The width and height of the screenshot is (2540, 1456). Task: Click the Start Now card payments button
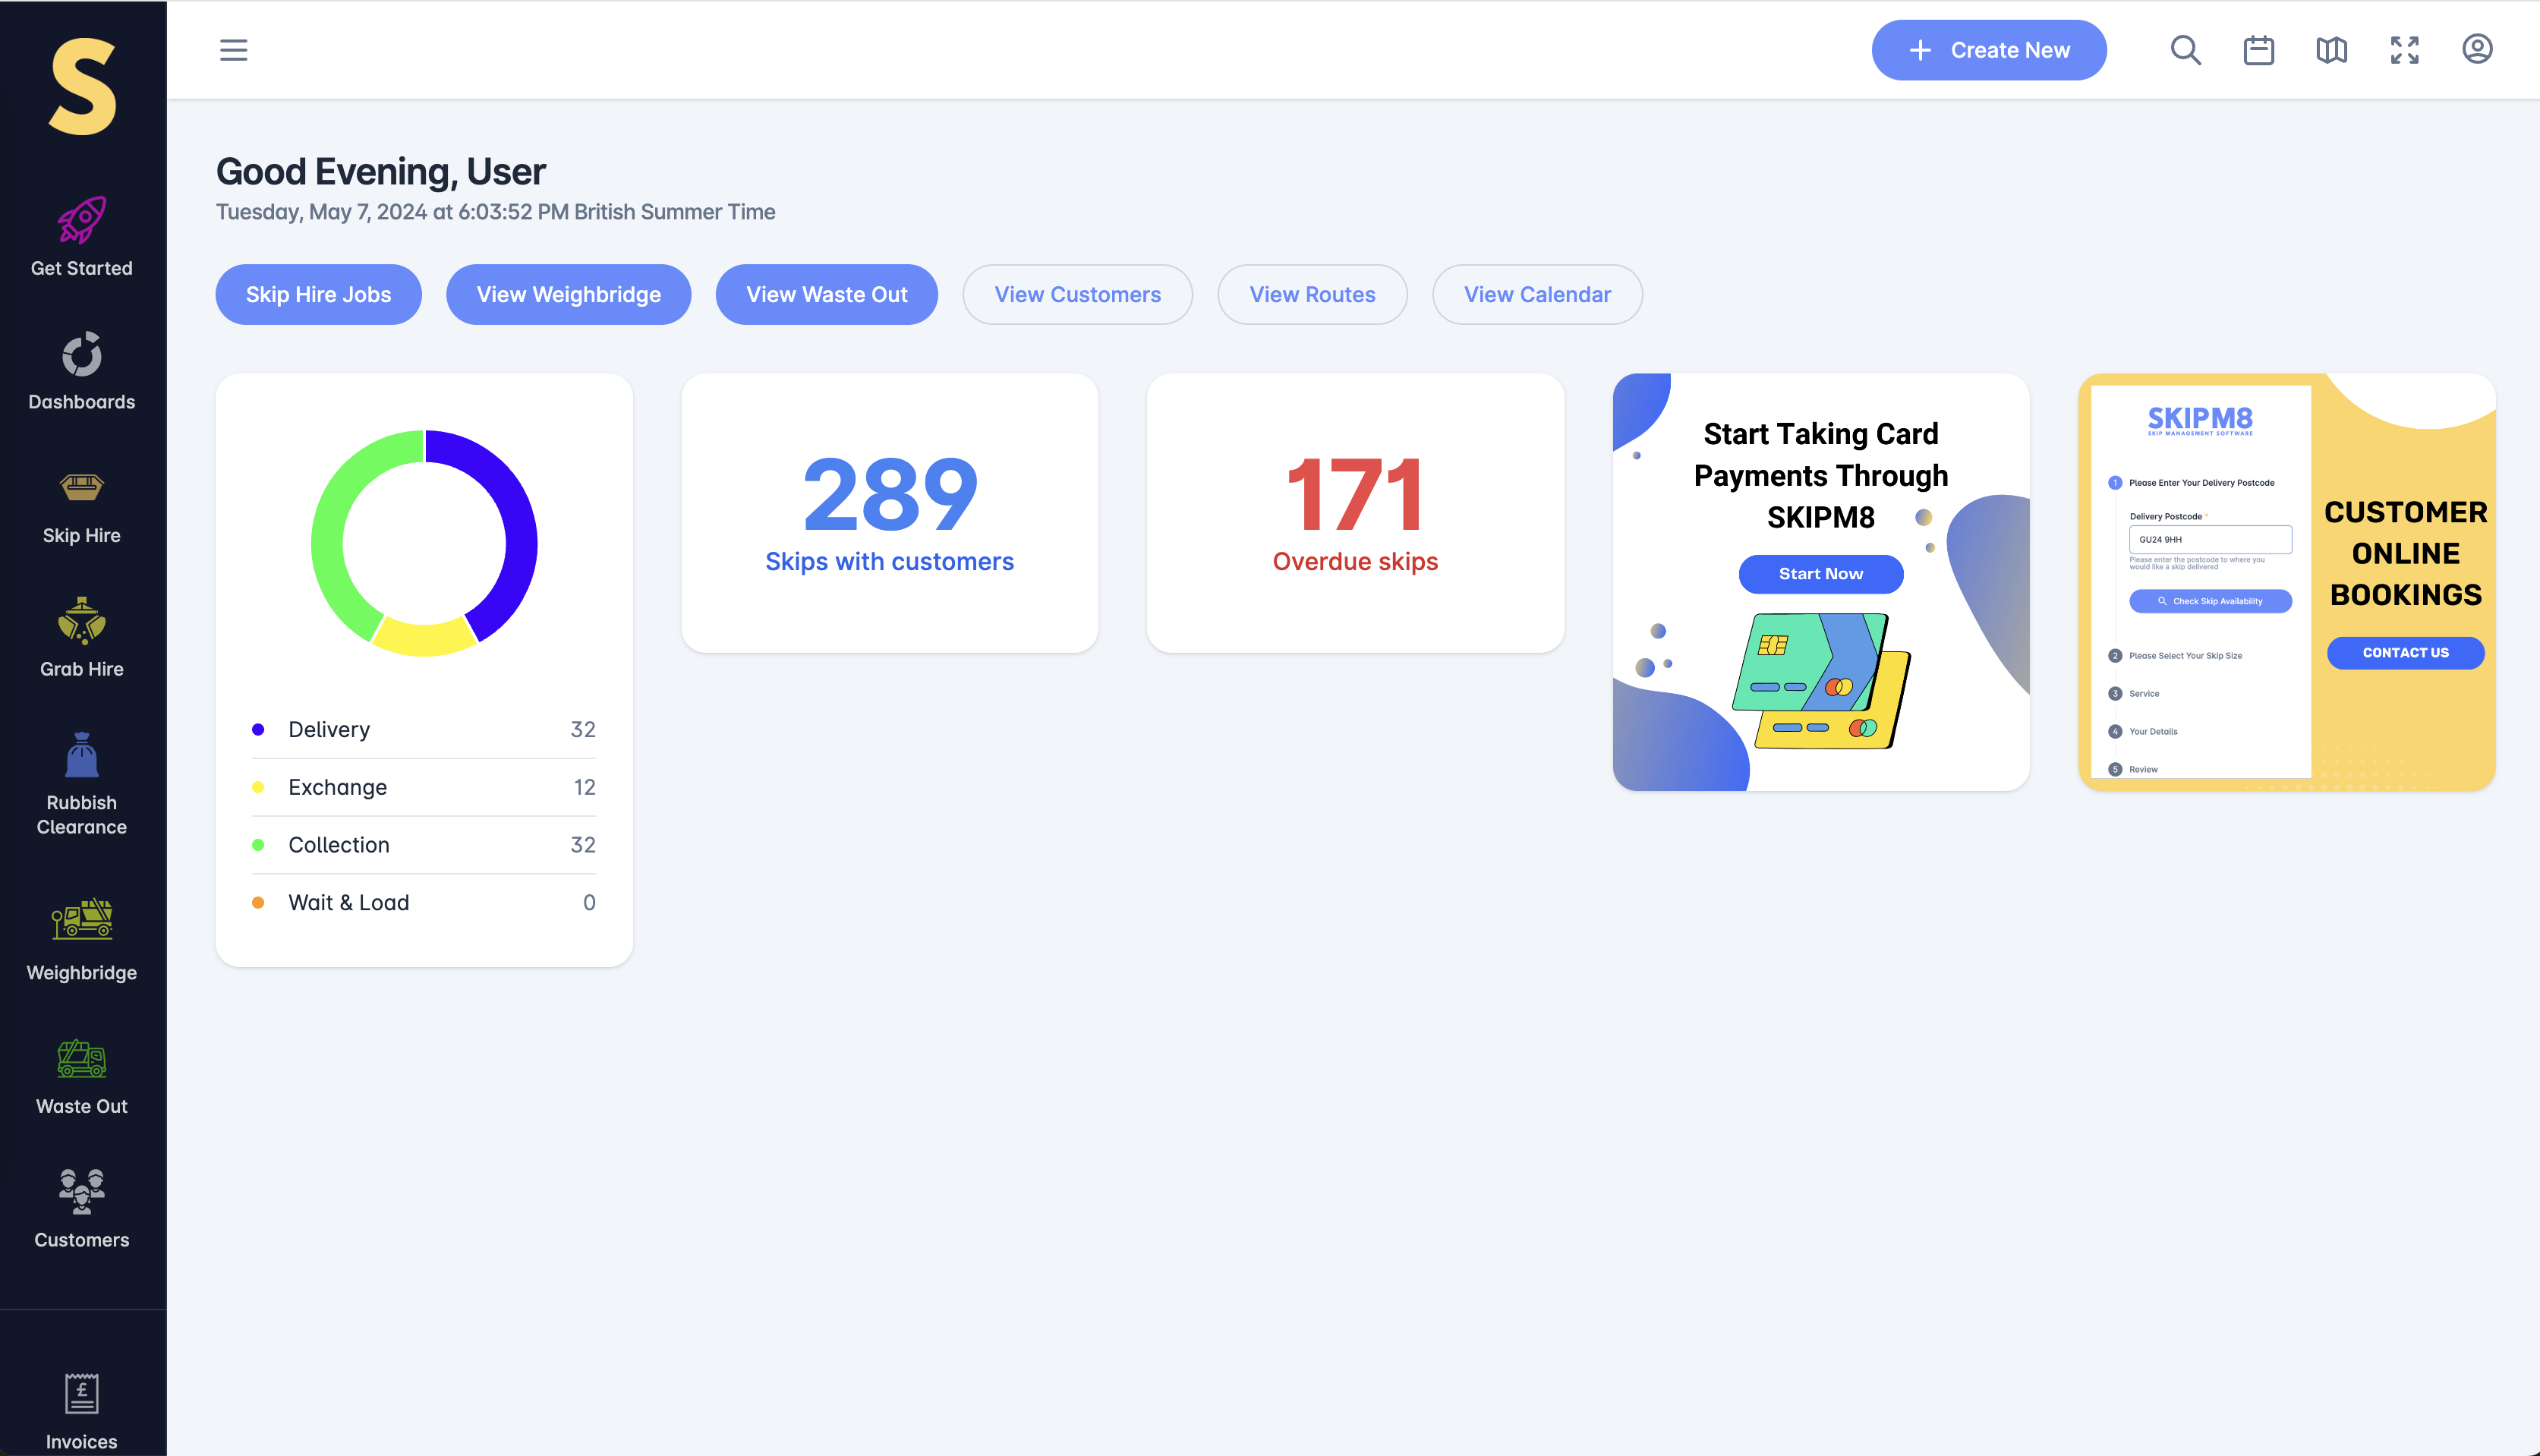coord(1820,574)
